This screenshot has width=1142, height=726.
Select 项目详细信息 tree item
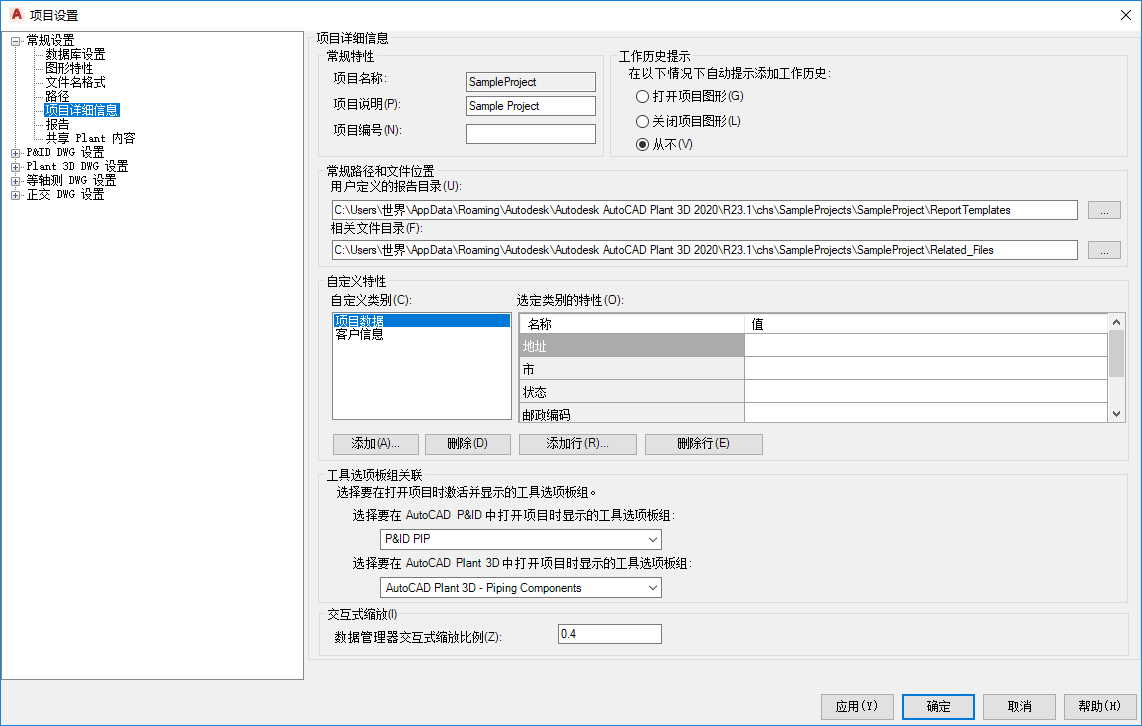tap(82, 110)
